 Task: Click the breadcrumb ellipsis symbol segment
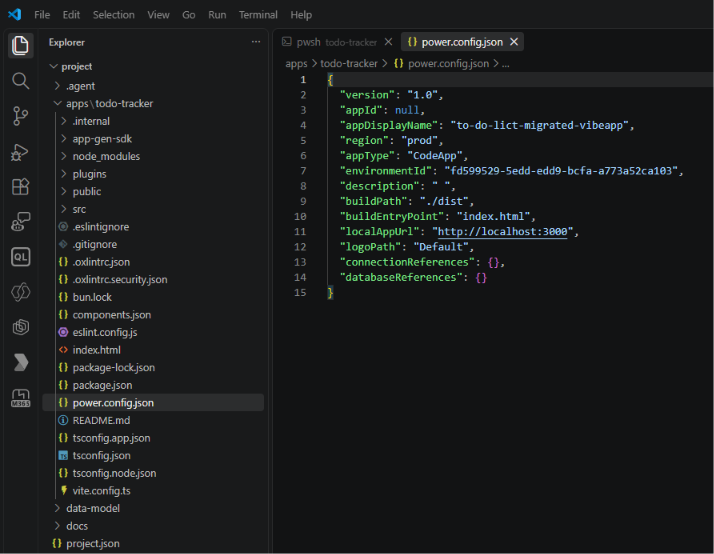[505, 64]
